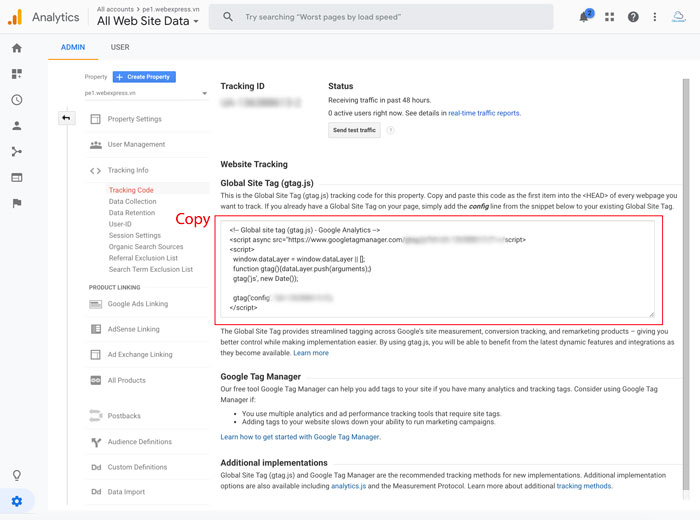
Task: Click the Home icon in left sidebar
Action: pyautogui.click(x=16, y=48)
